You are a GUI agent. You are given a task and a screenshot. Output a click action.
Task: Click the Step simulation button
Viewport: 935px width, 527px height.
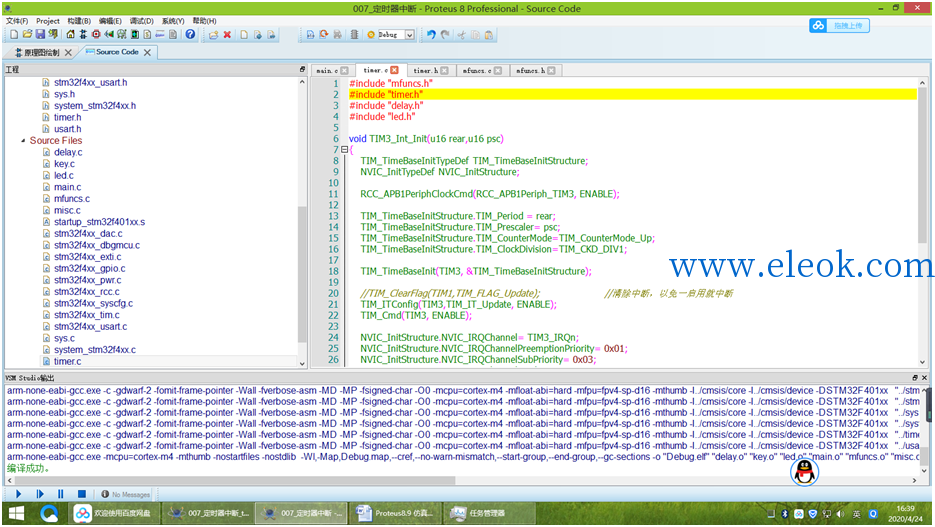(x=39, y=494)
